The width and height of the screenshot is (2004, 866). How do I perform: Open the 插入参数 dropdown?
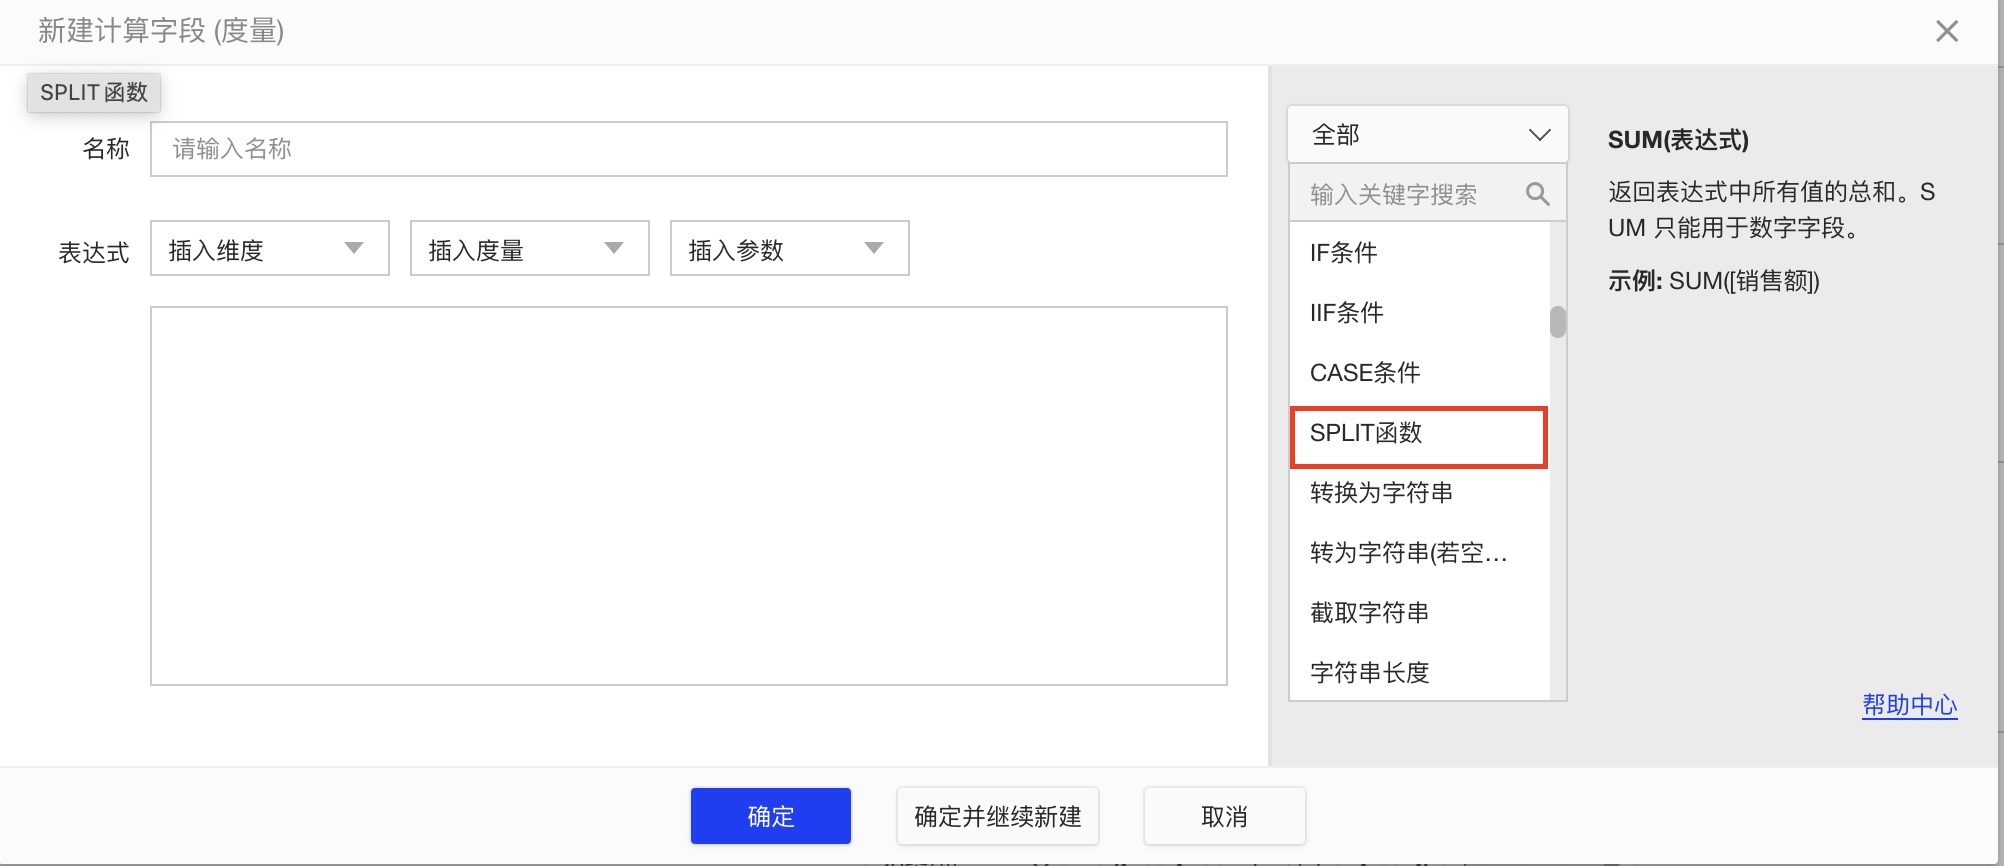789,249
